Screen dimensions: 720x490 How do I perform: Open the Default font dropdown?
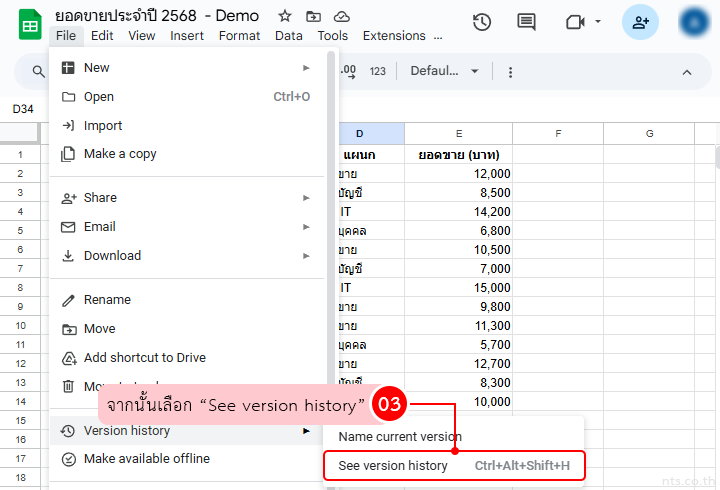pyautogui.click(x=445, y=72)
